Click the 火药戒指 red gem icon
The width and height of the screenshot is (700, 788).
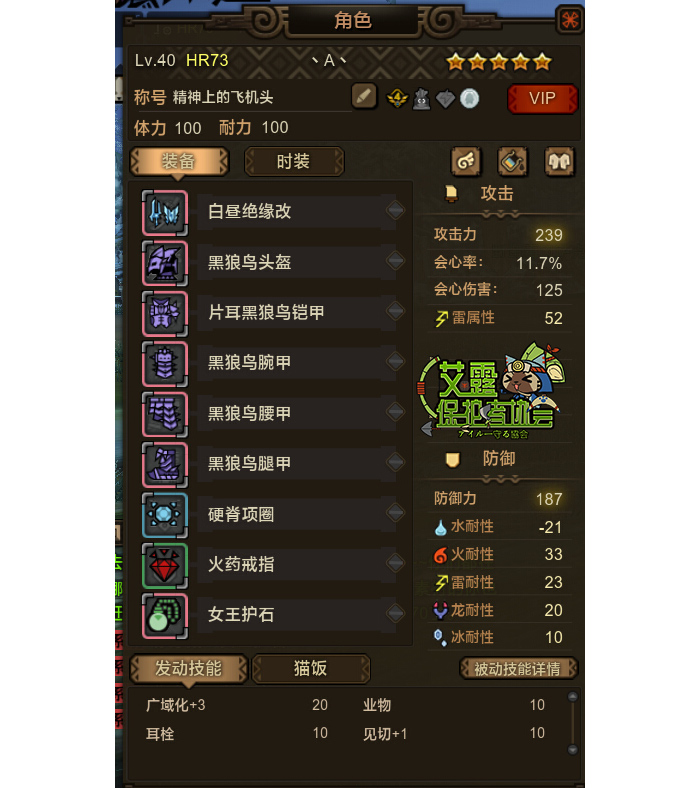pos(165,565)
